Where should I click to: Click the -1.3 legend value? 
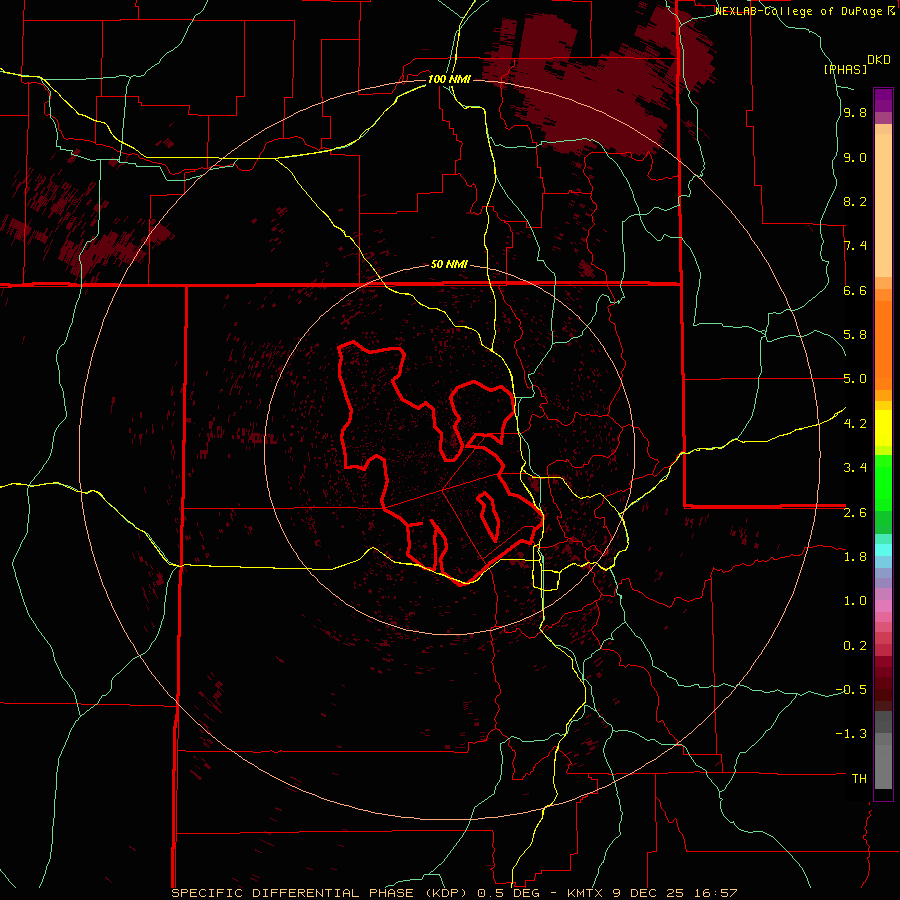point(851,734)
